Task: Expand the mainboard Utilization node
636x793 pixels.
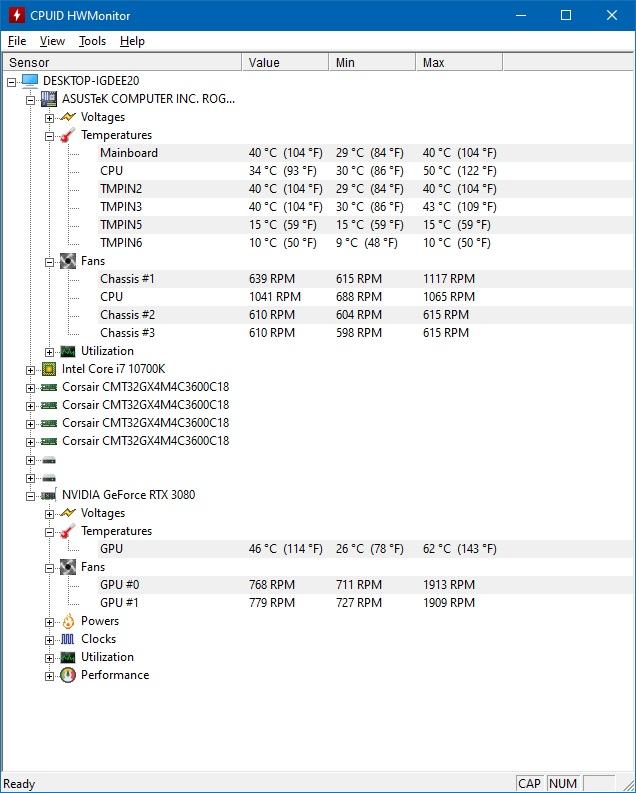Action: pos(49,352)
